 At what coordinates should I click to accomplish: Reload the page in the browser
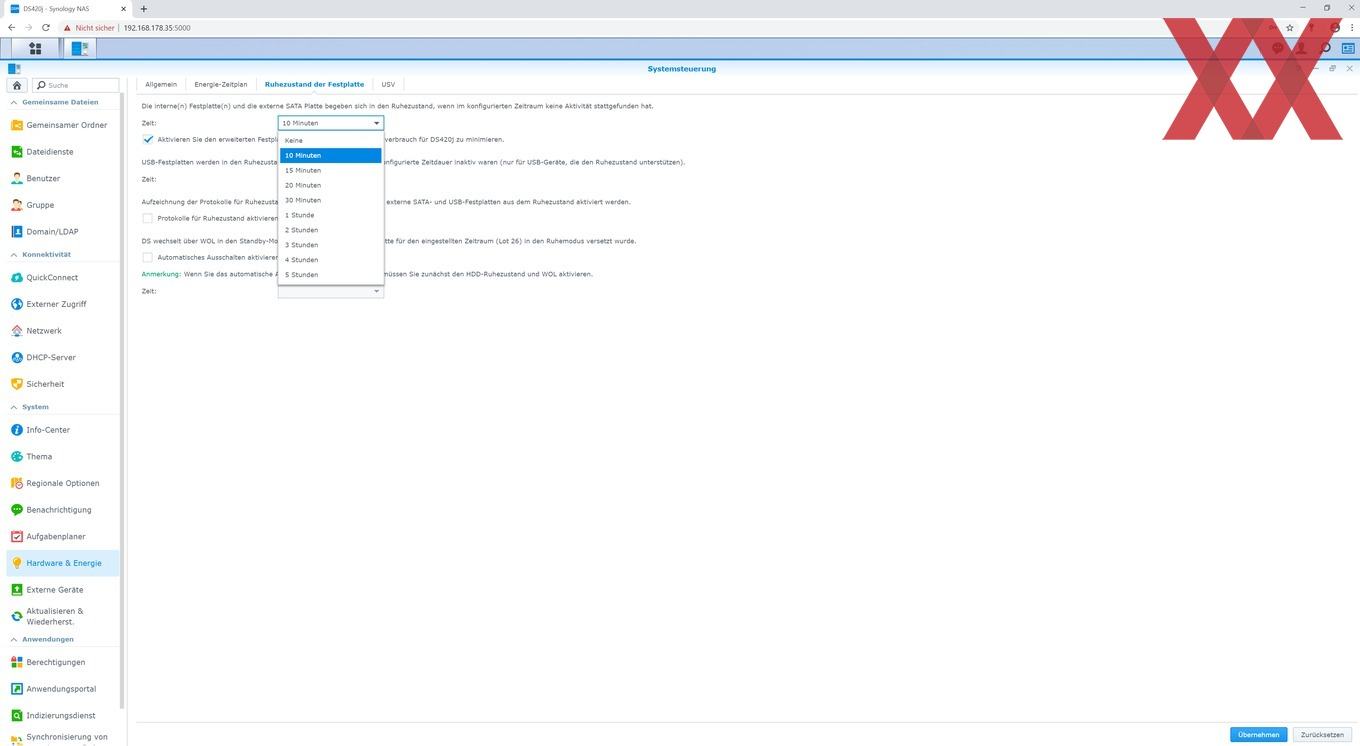[46, 28]
